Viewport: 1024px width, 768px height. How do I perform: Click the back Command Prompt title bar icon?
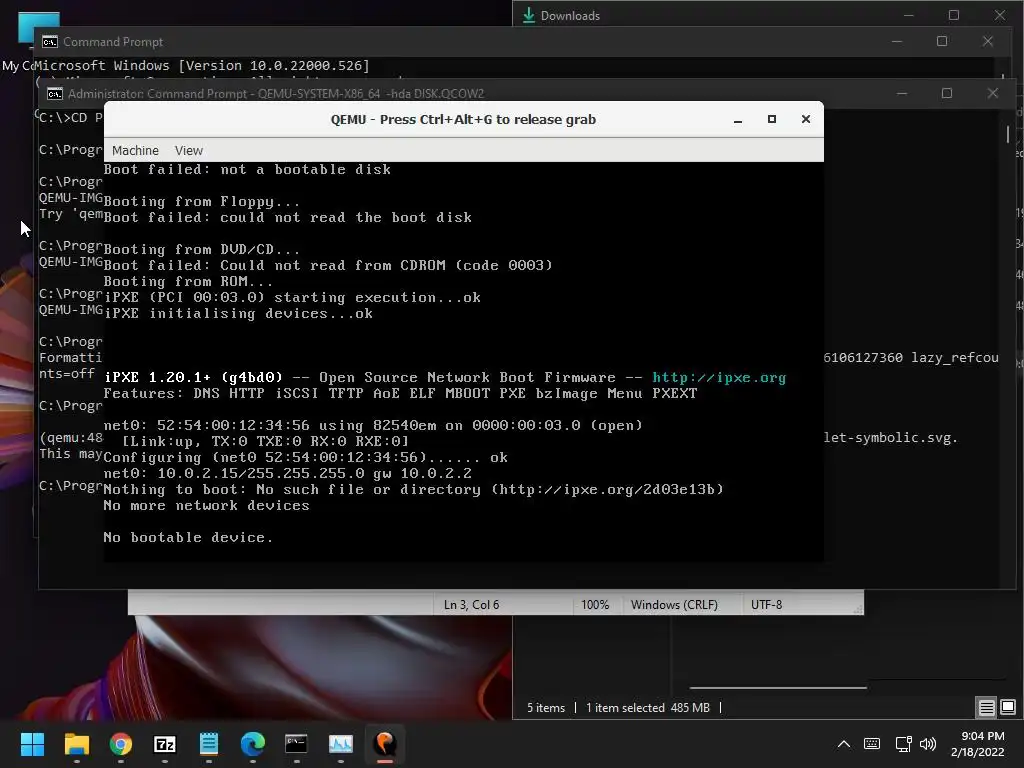click(50, 42)
